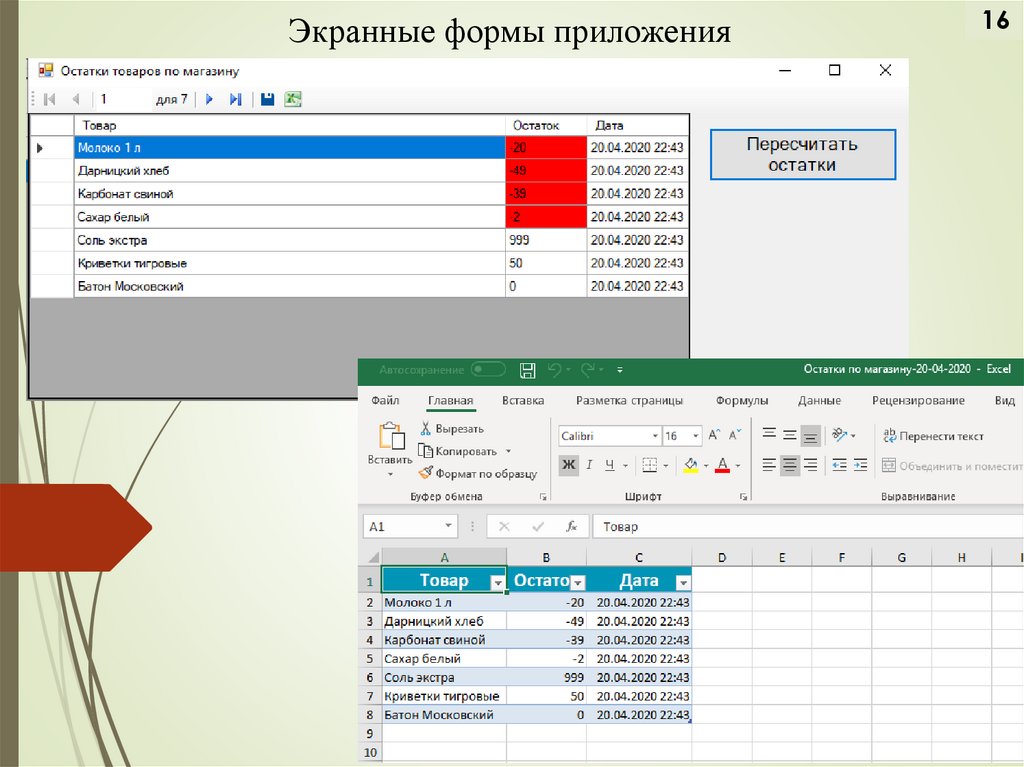Screen dimensions: 1024x767
Task: Toggle bold Ж formatting
Action: tap(568, 465)
